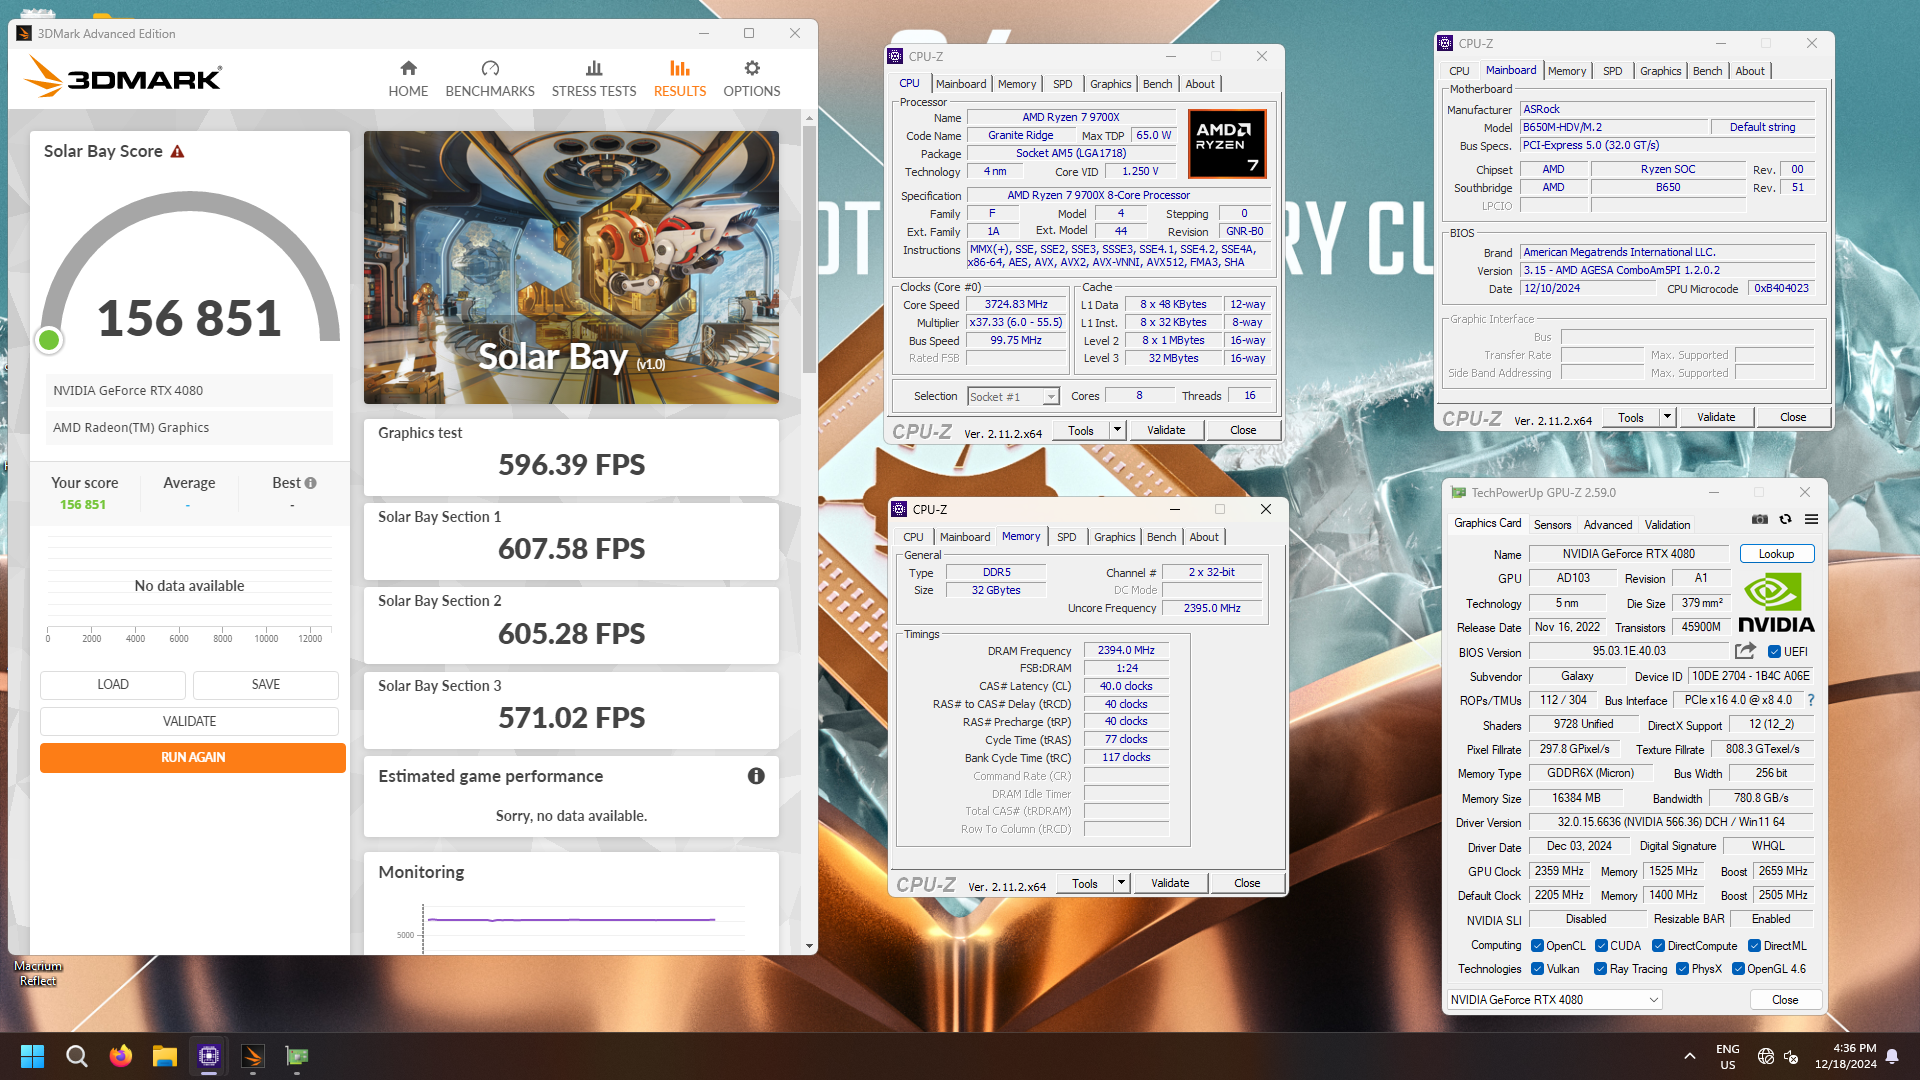Toggle the CUDA checkbox
This screenshot has width=1920, height=1080.
coord(1601,946)
